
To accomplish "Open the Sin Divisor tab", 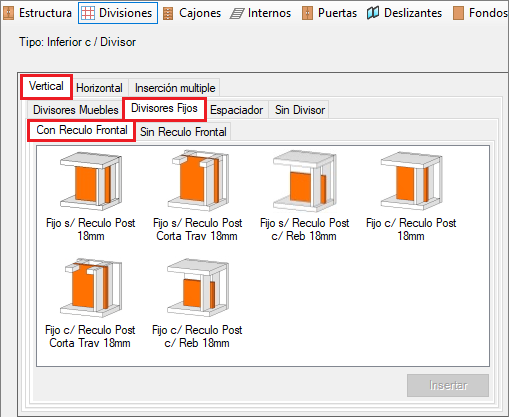I will 300,110.
